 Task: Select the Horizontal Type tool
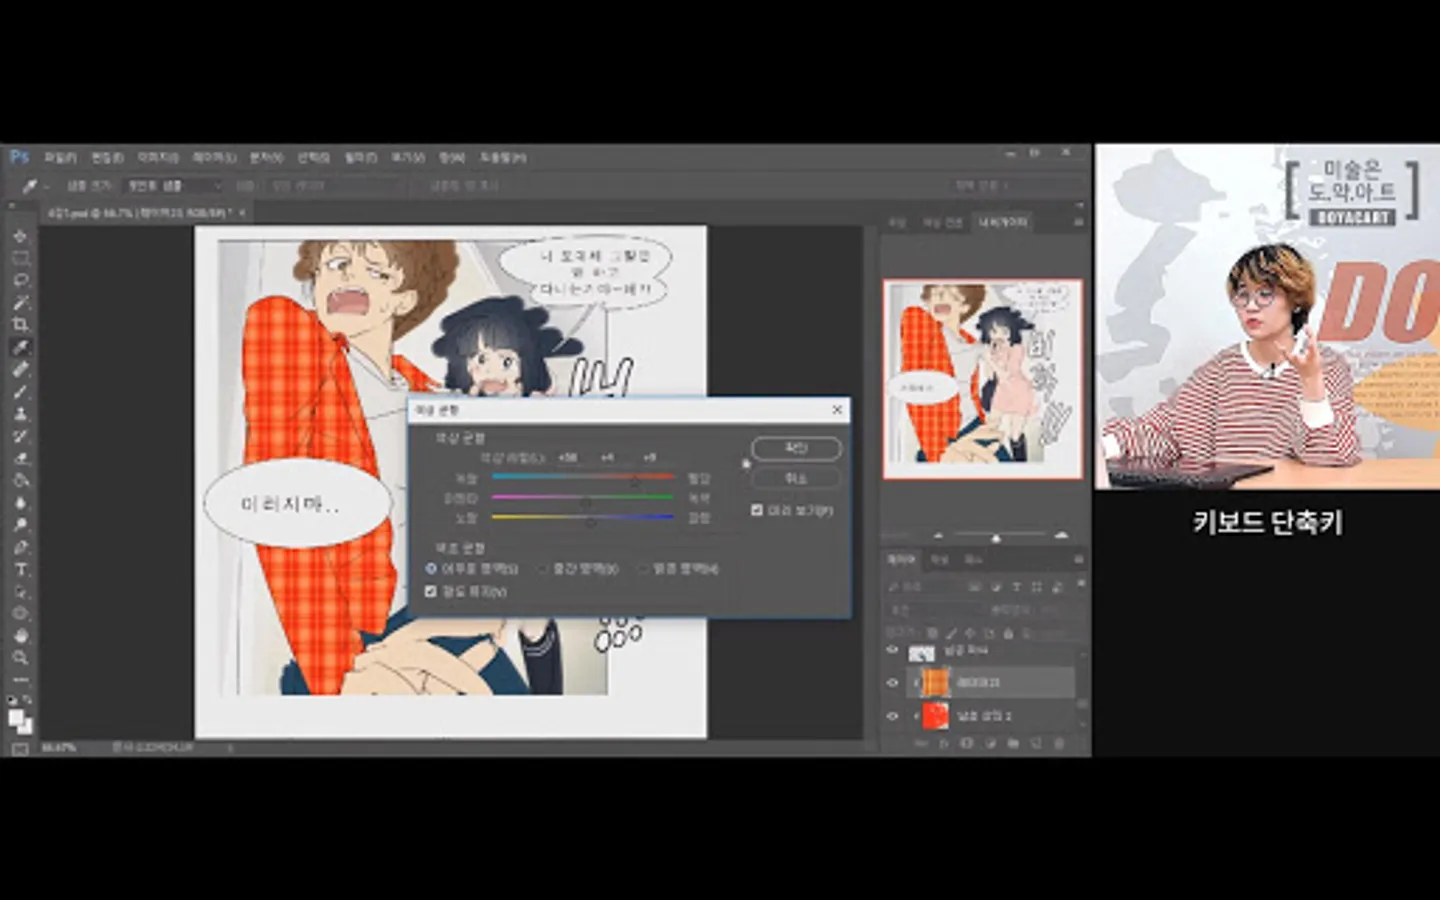[20, 569]
